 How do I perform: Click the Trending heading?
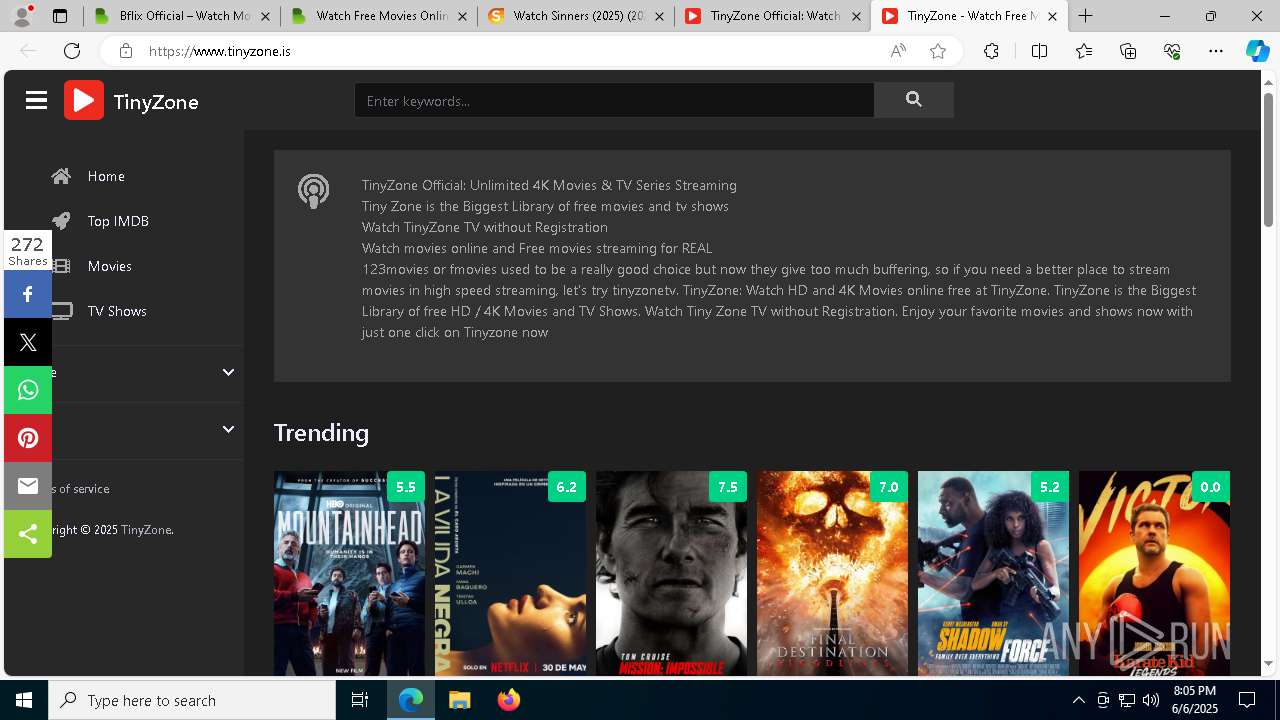tap(321, 432)
